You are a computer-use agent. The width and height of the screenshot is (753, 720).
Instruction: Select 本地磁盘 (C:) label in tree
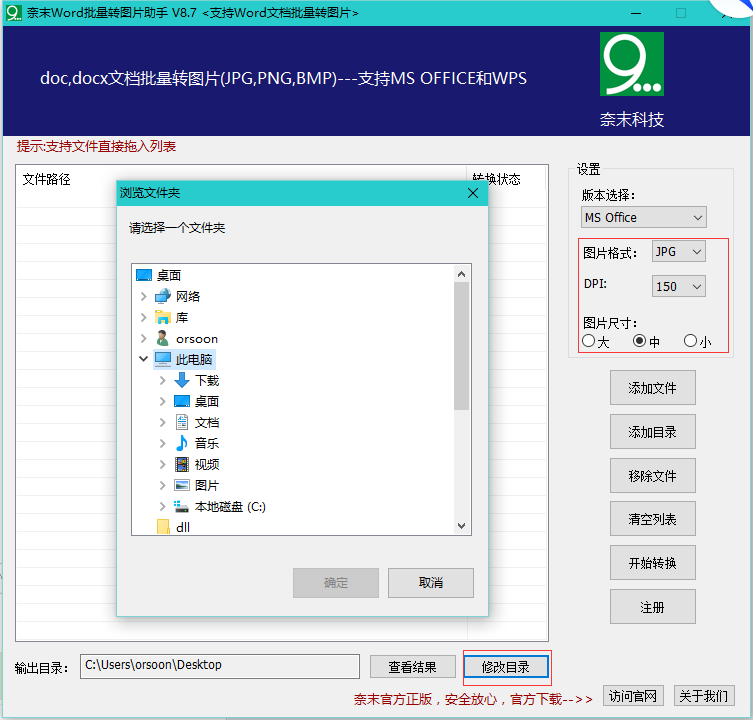230,507
